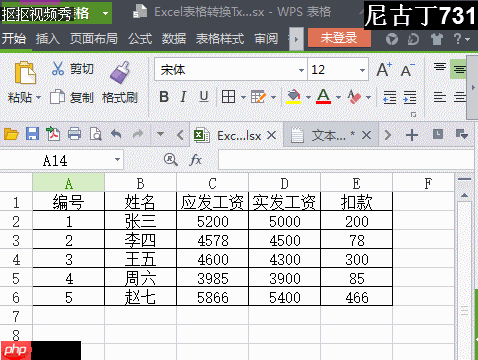Click the draw border table icon
Image resolution: width=478 pixels, height=360 pixels.
click(258, 97)
